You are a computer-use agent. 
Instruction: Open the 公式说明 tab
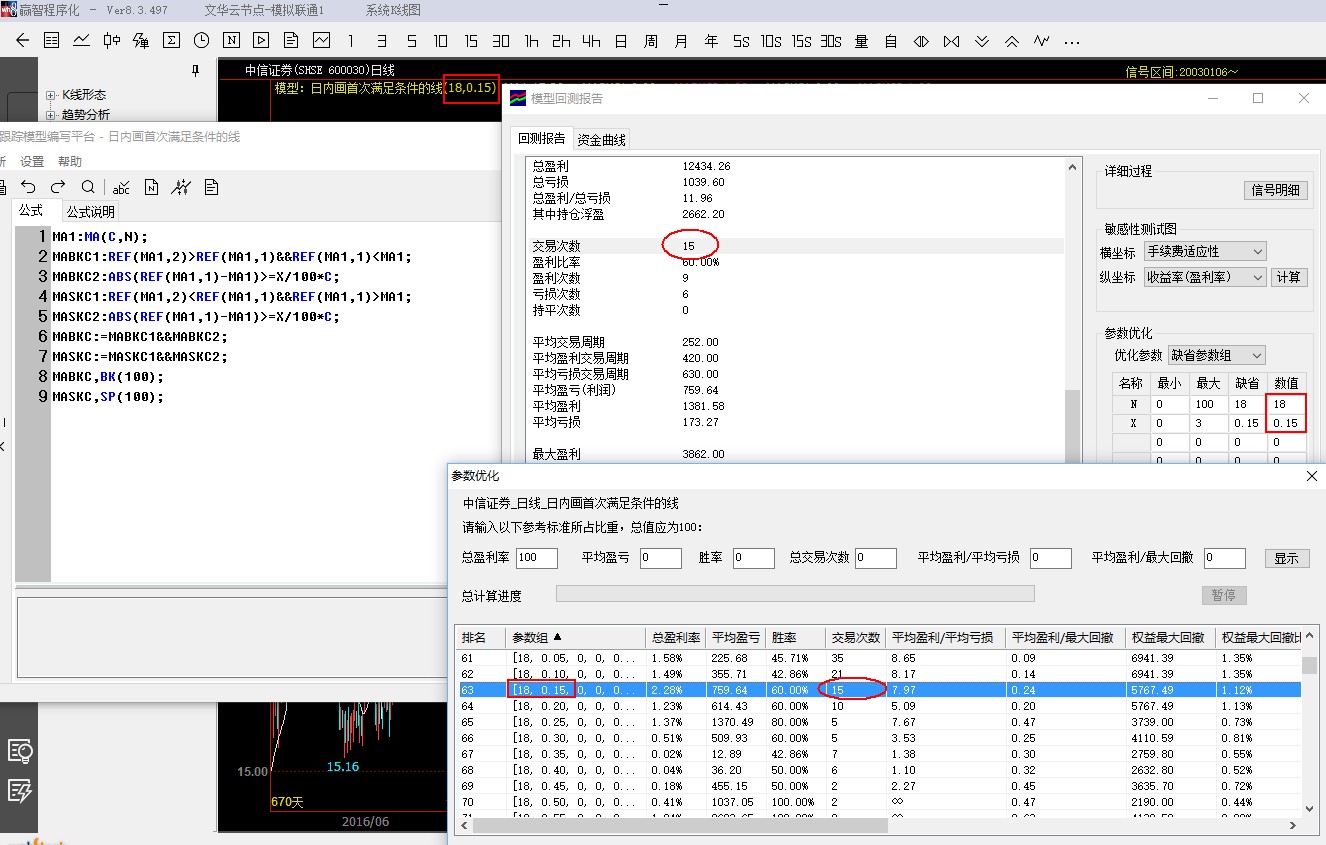tap(91, 211)
